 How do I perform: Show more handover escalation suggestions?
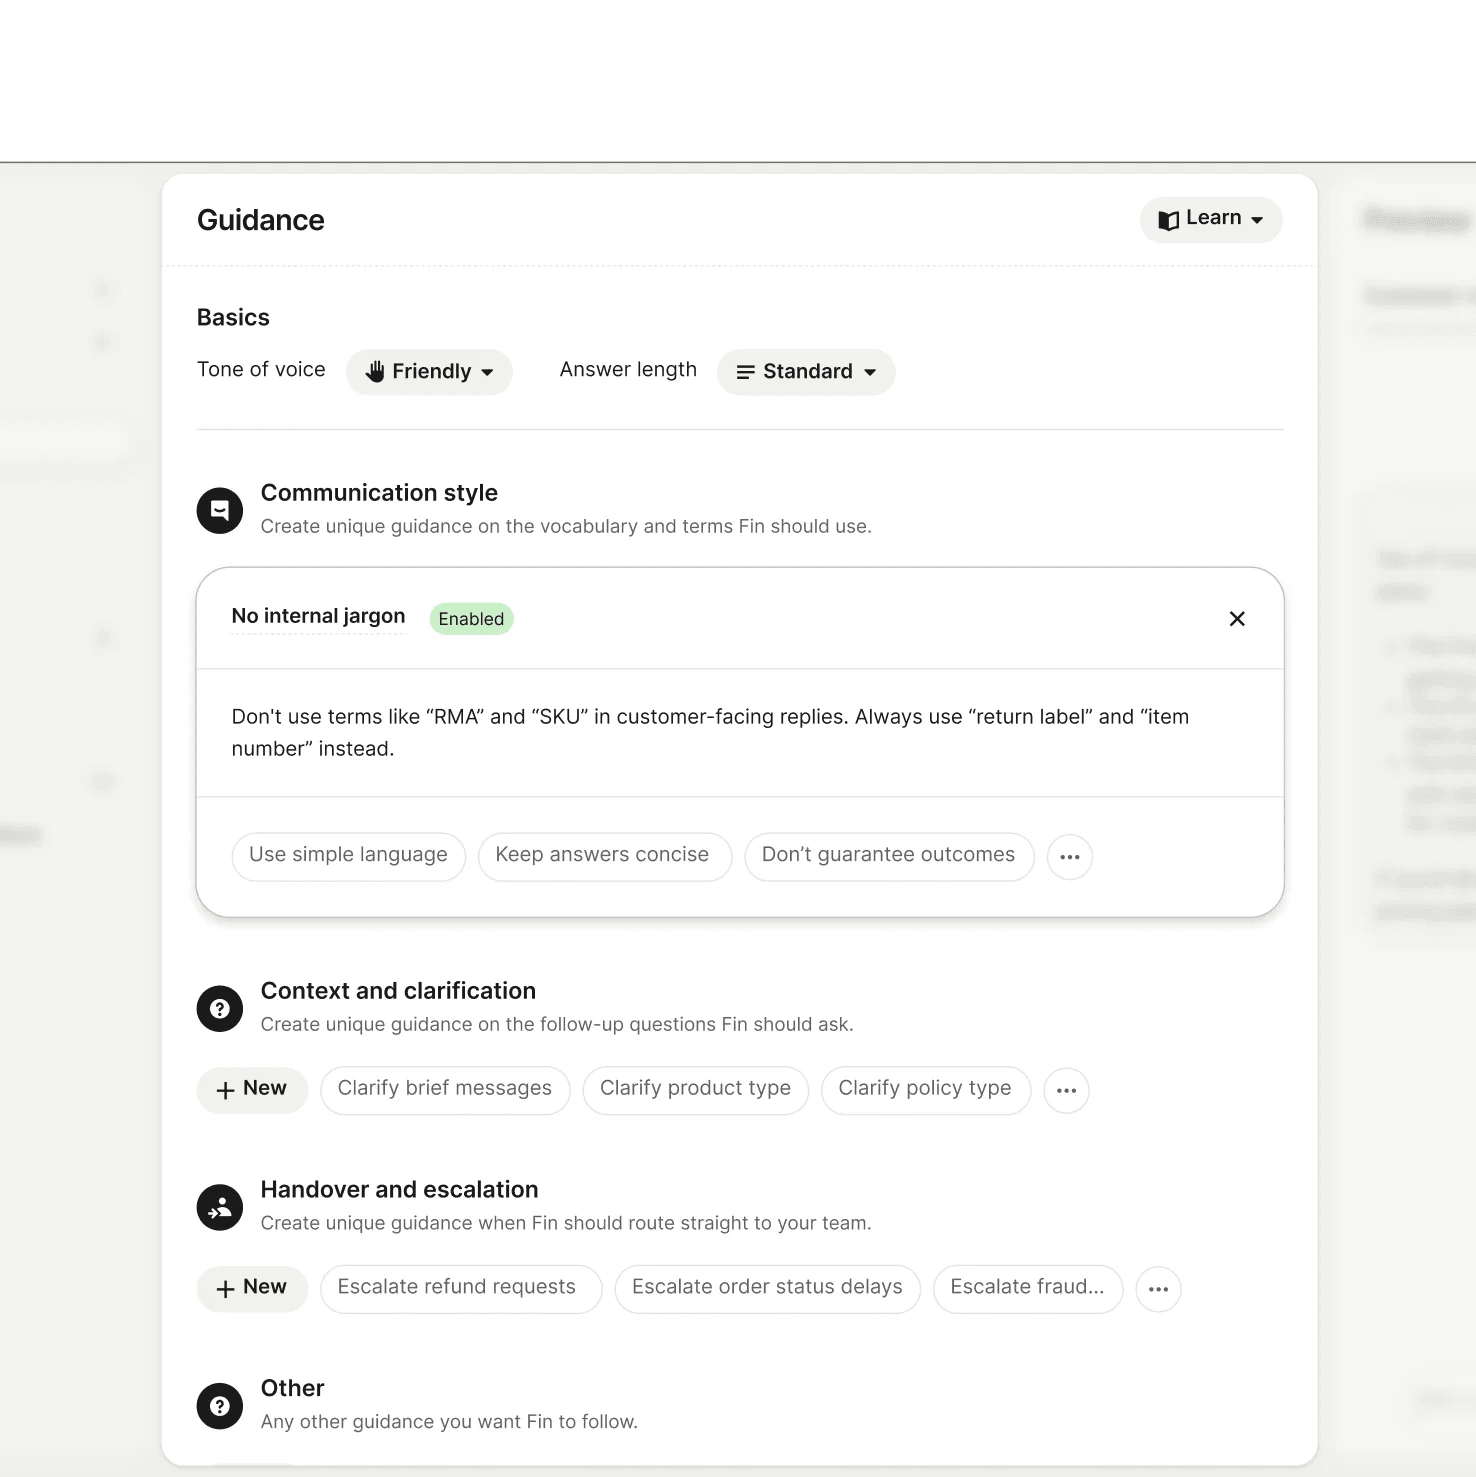pos(1158,1289)
